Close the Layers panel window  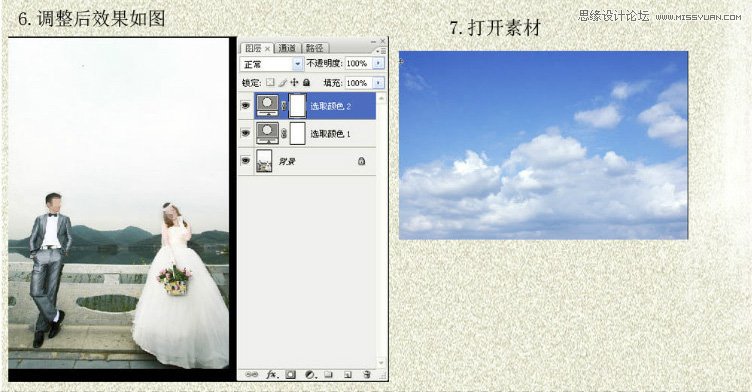383,41
